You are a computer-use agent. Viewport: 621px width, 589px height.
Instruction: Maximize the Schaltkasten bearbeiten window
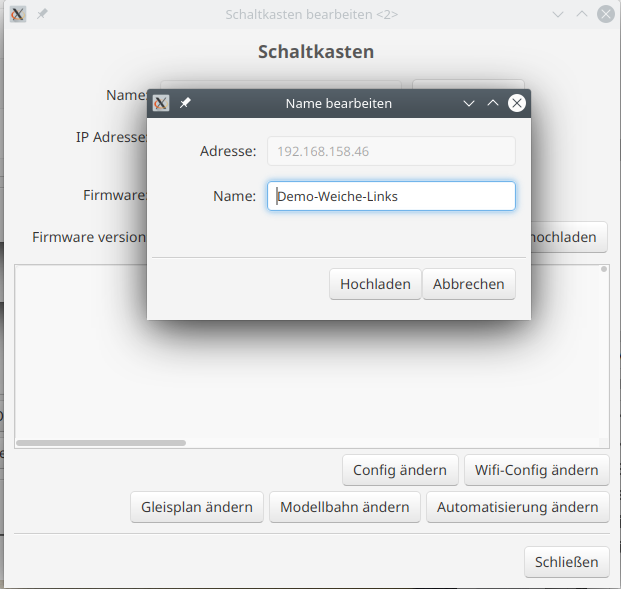point(583,15)
